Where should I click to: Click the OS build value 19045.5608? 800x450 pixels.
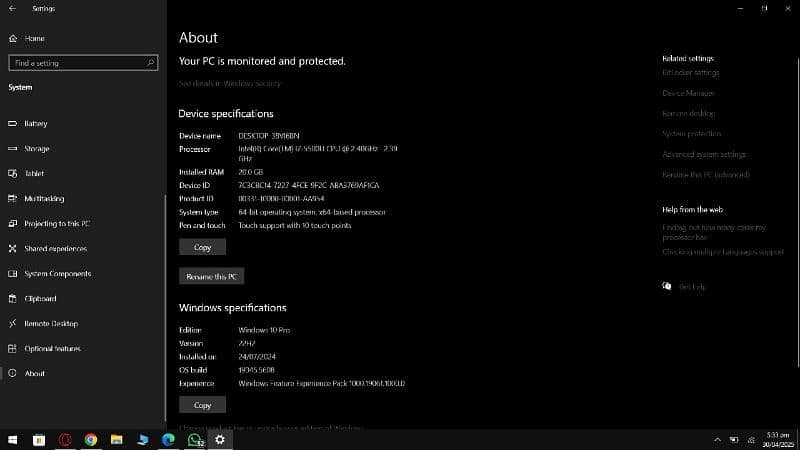click(x=257, y=370)
